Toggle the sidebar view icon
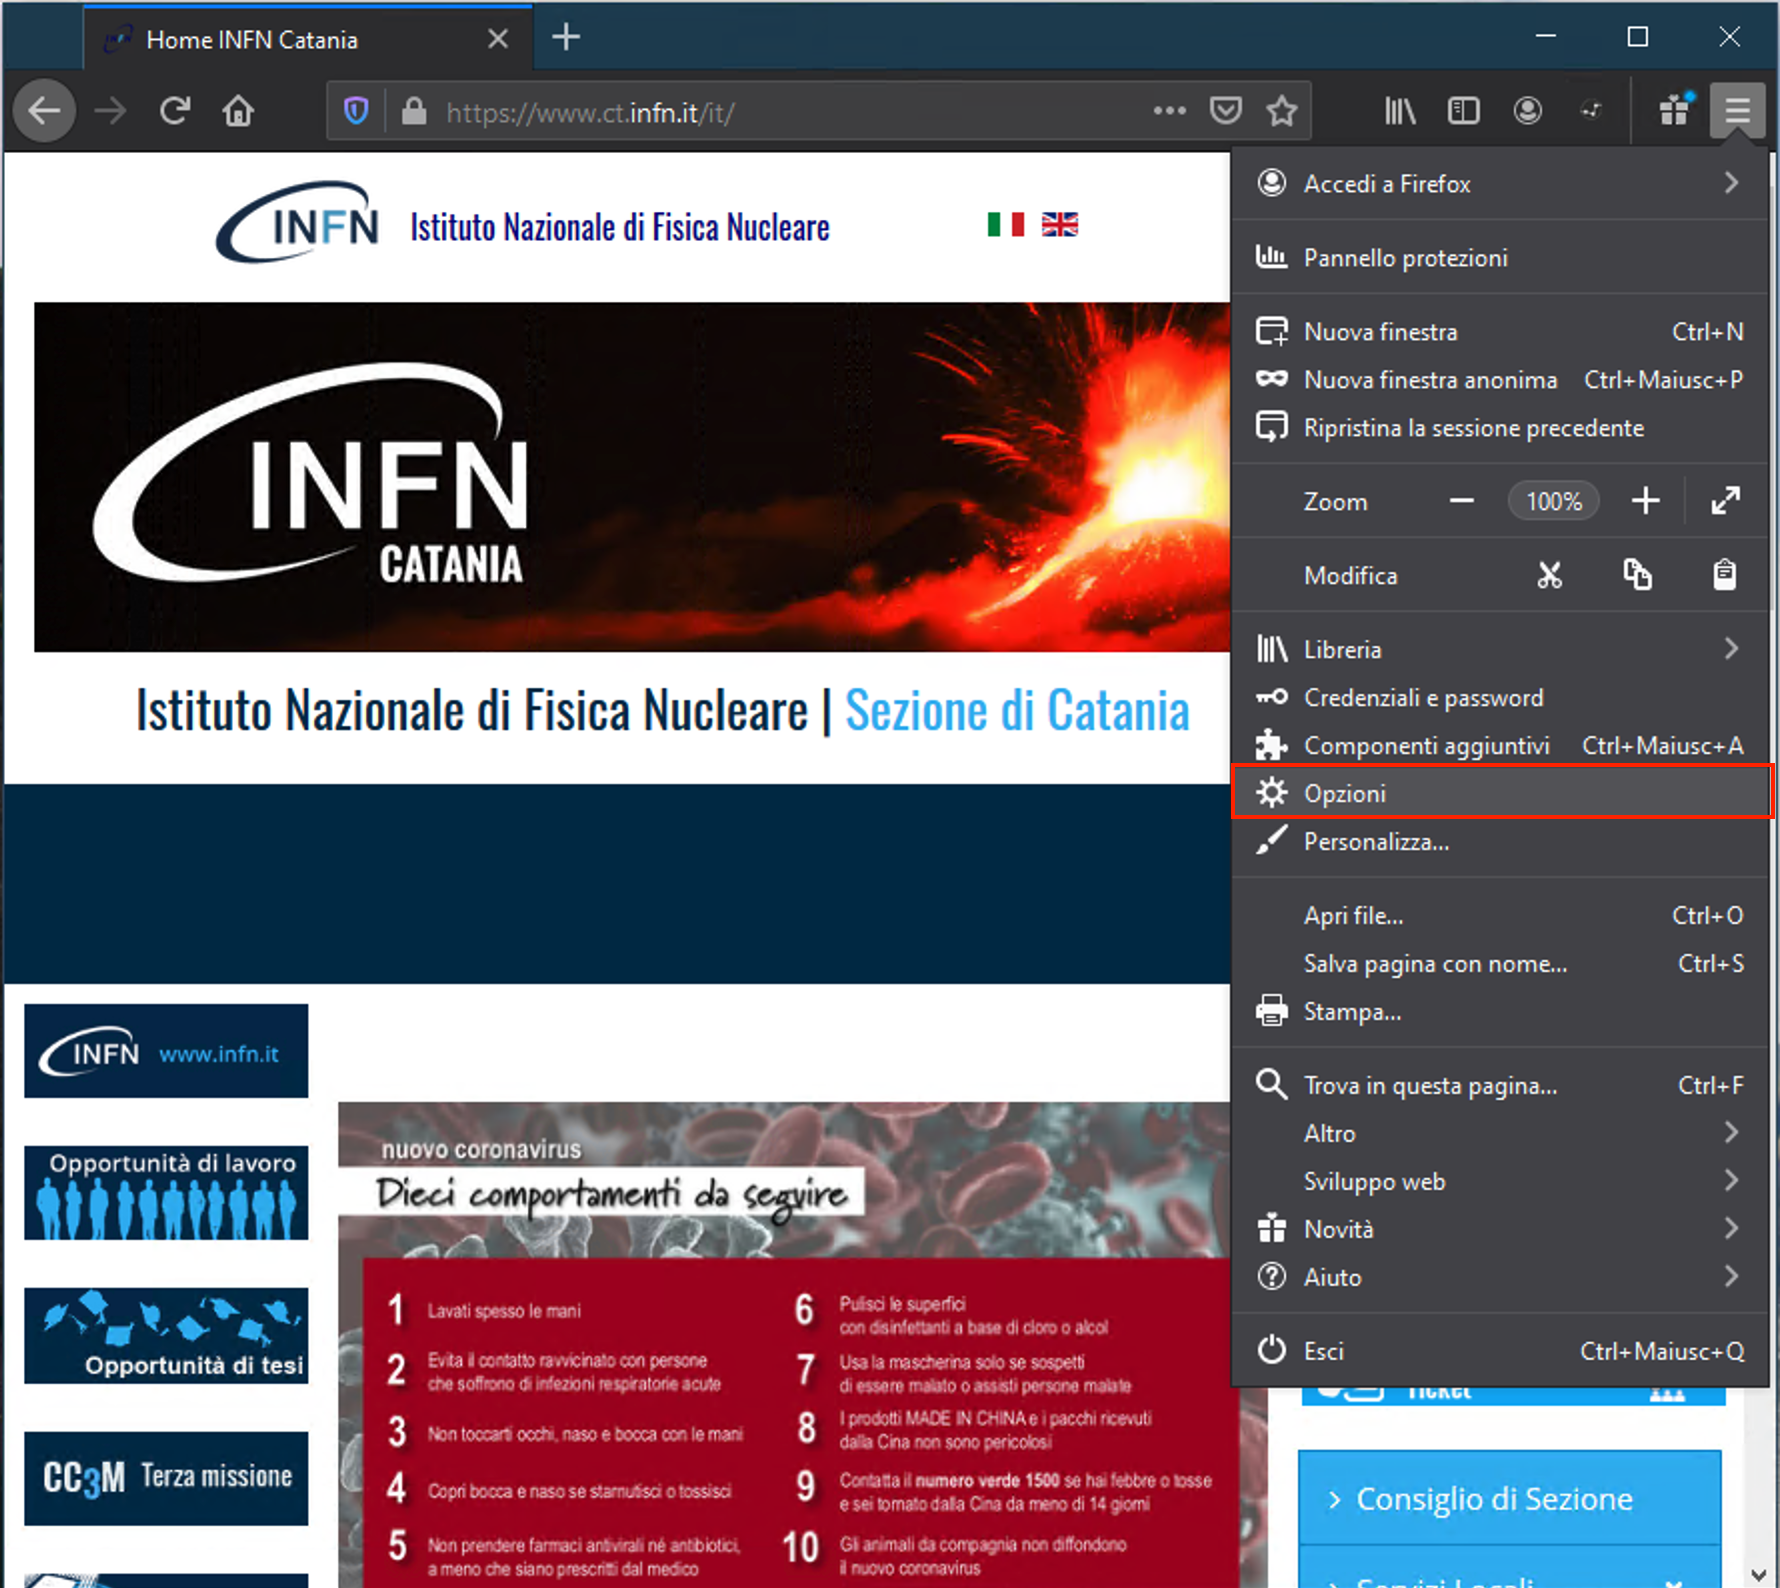The image size is (1780, 1588). (x=1464, y=111)
